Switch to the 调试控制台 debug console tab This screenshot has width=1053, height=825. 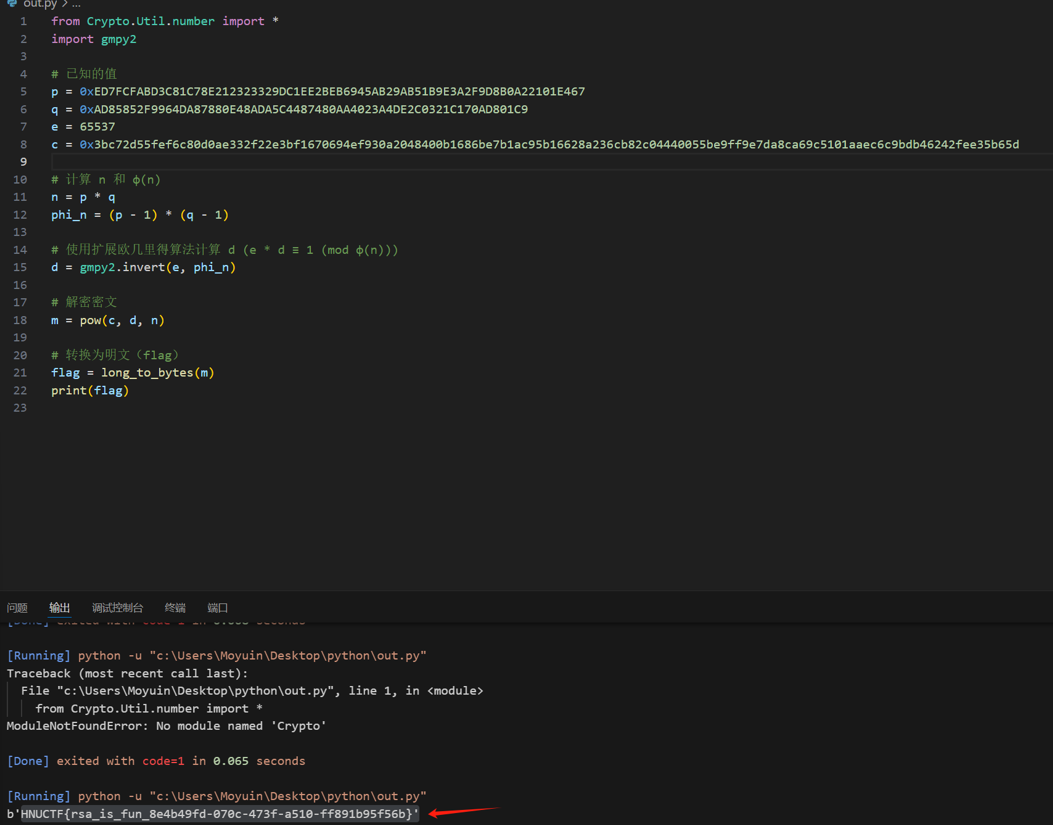point(117,608)
